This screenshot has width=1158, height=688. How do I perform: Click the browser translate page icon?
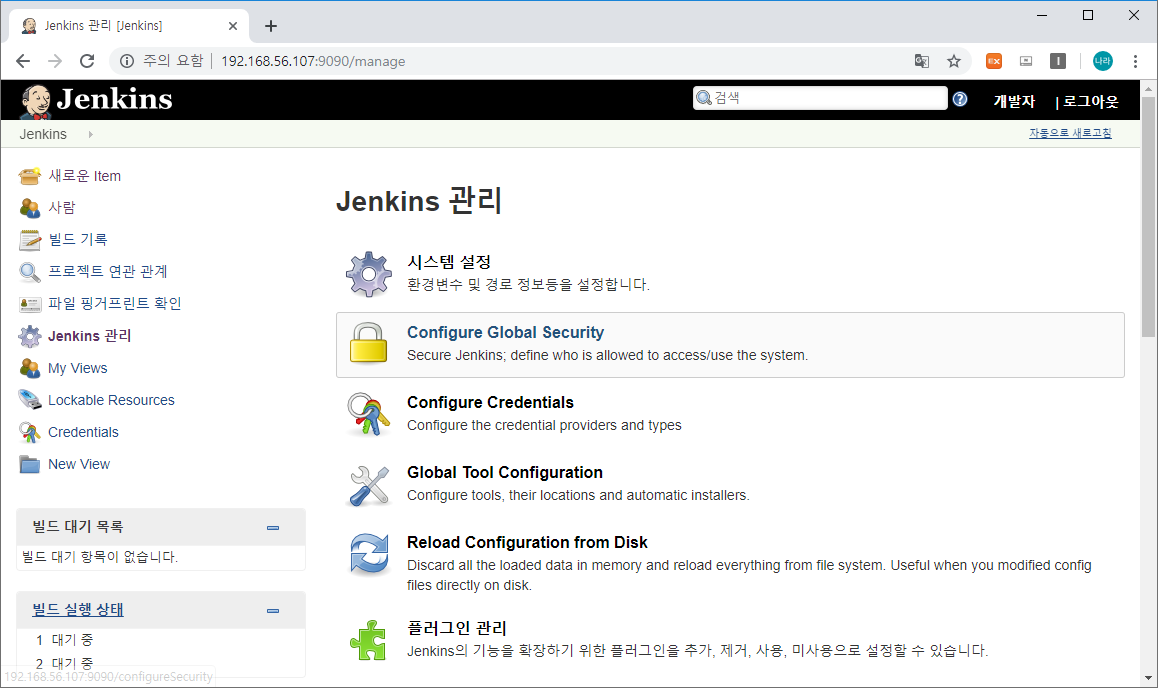click(922, 61)
